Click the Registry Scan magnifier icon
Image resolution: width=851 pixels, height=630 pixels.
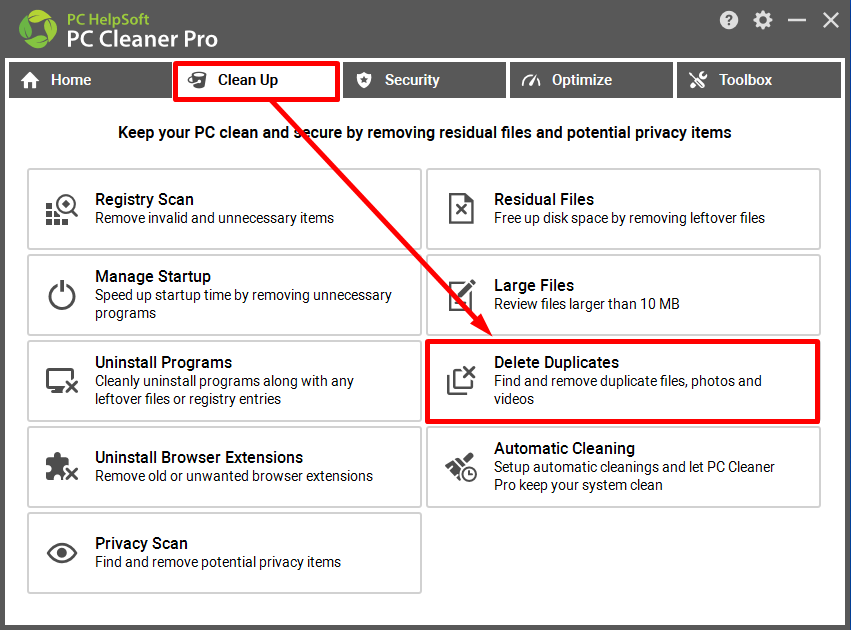62,209
